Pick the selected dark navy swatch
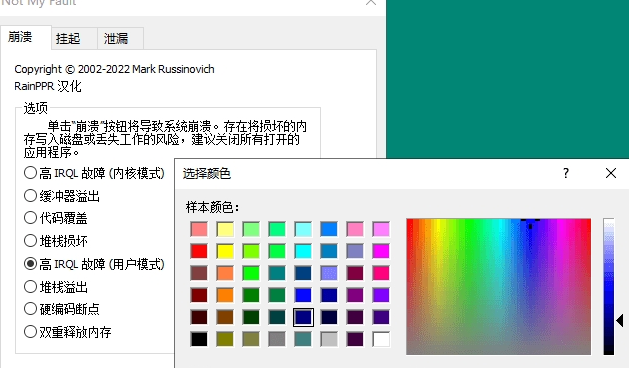Screen dimensions: 629x368 [303, 317]
